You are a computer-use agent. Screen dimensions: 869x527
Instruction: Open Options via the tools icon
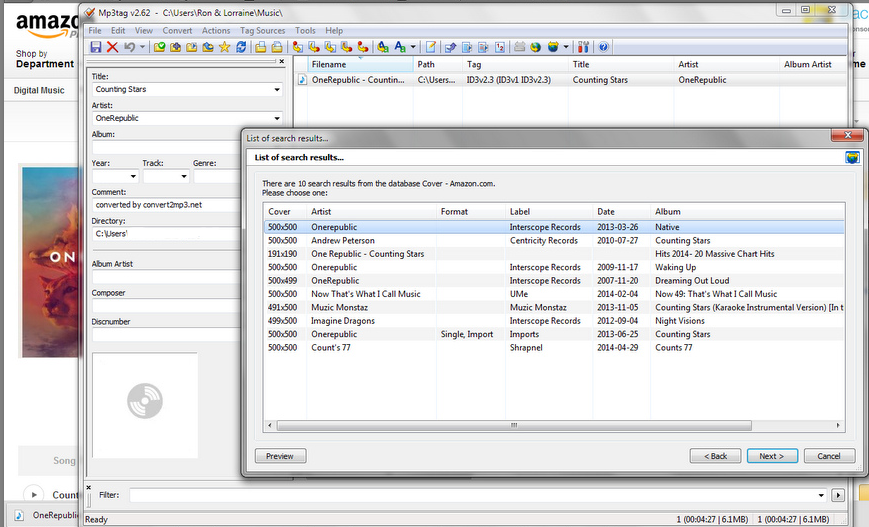coord(583,47)
